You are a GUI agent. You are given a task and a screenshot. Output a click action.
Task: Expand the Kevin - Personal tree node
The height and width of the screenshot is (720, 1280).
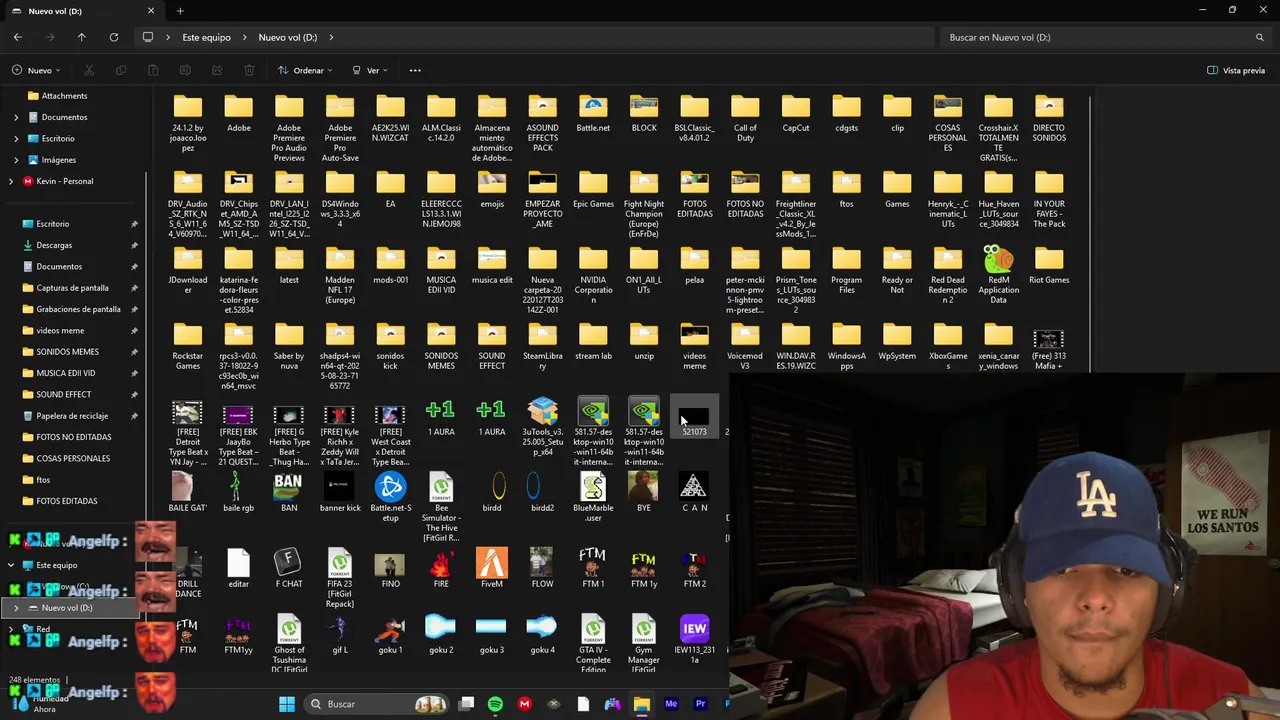[11, 181]
